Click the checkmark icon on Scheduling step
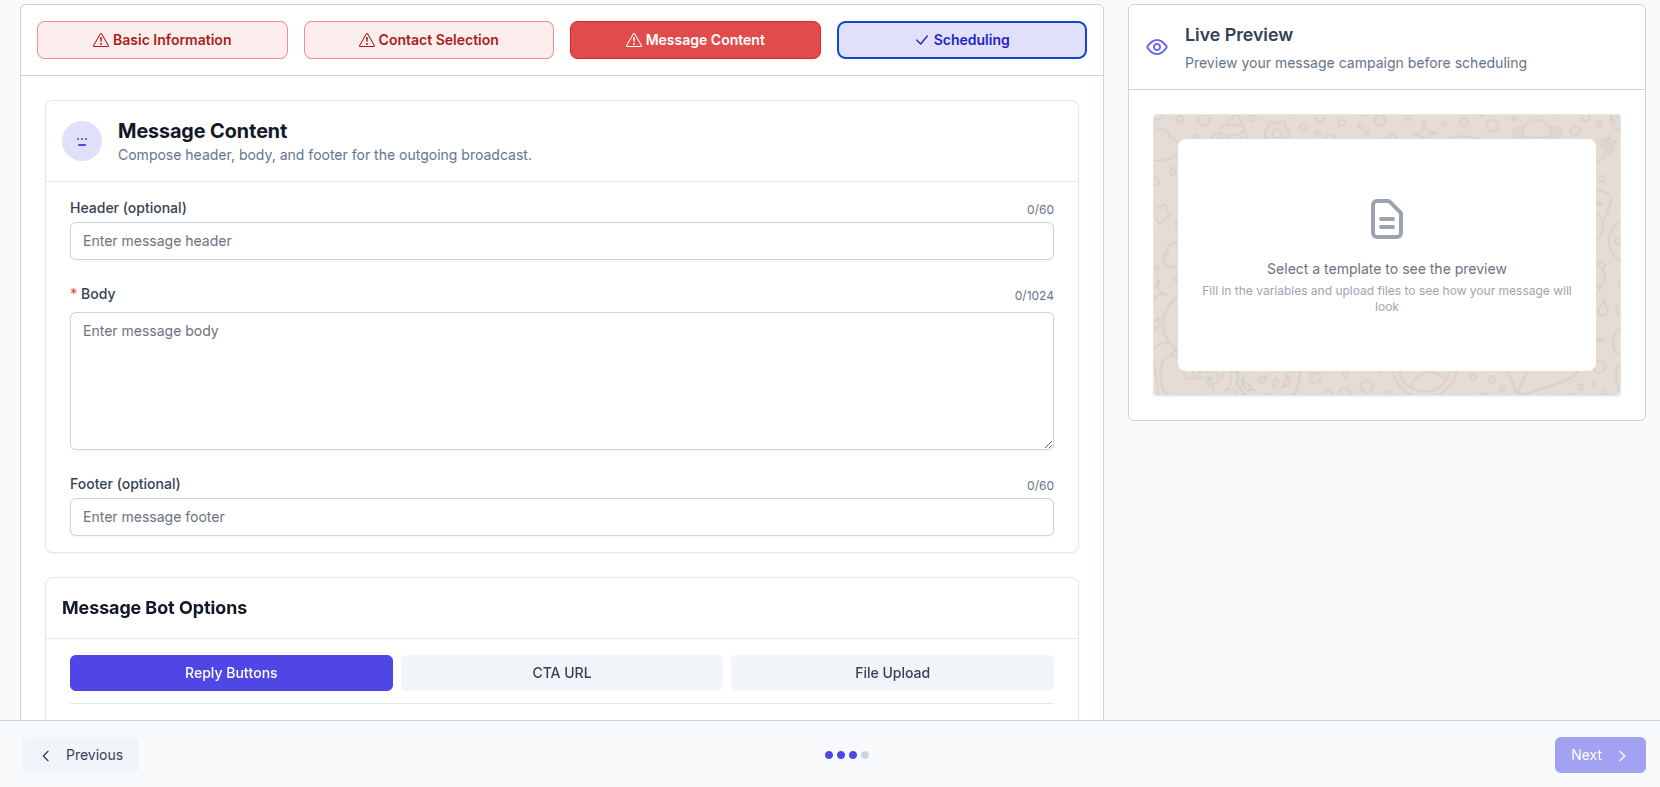1660x787 pixels. pos(922,40)
